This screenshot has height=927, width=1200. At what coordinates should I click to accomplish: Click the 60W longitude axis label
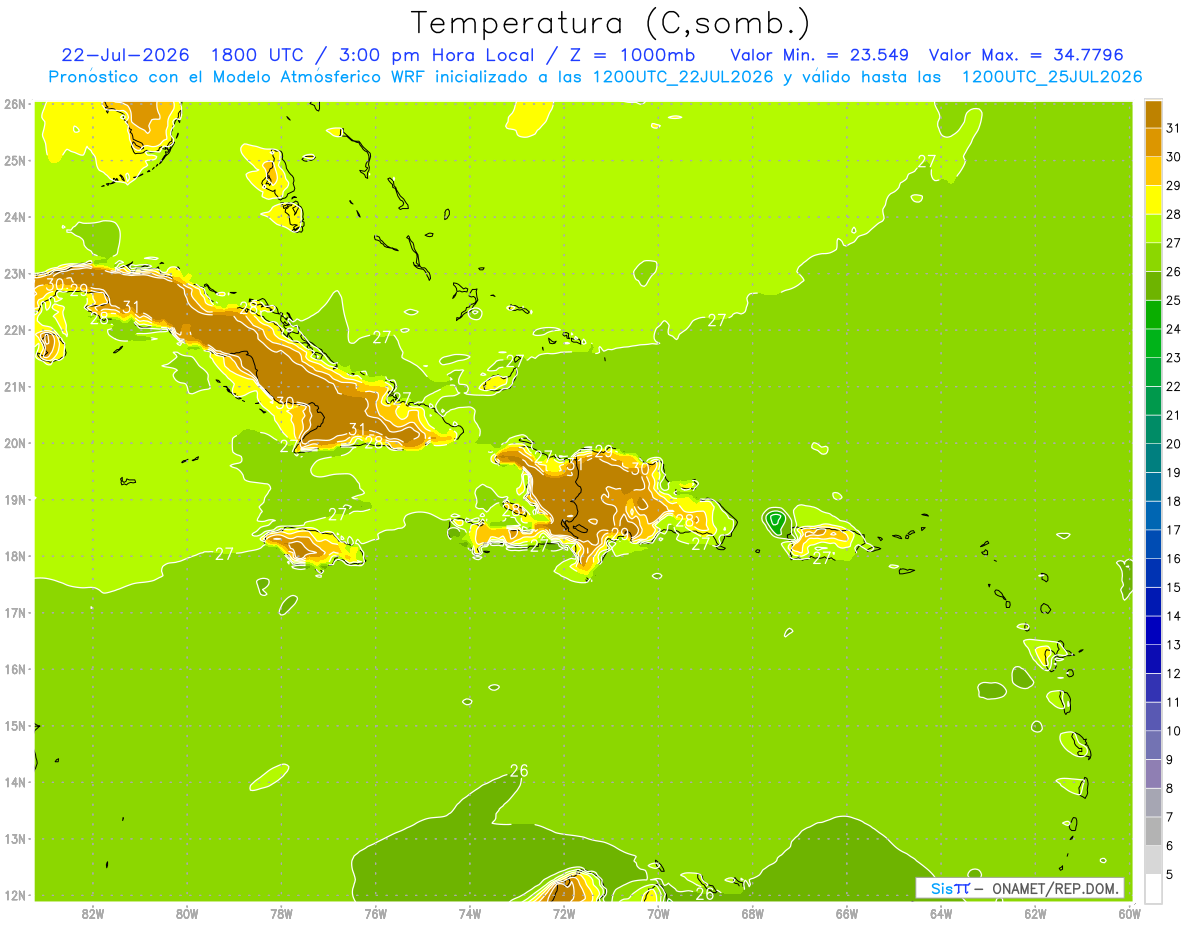coord(1129,913)
